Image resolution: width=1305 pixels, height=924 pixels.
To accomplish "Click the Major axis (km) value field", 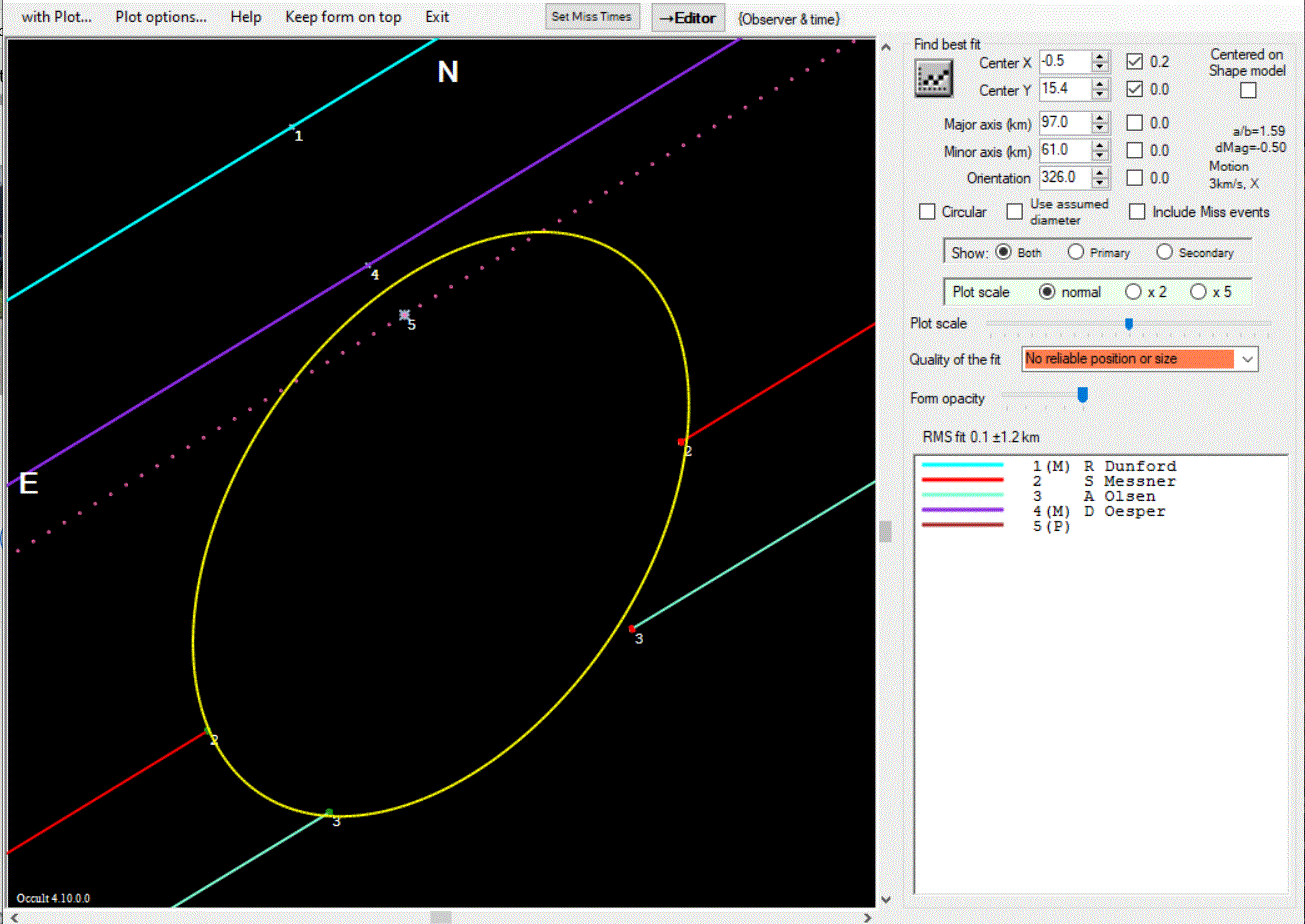I will [1065, 123].
